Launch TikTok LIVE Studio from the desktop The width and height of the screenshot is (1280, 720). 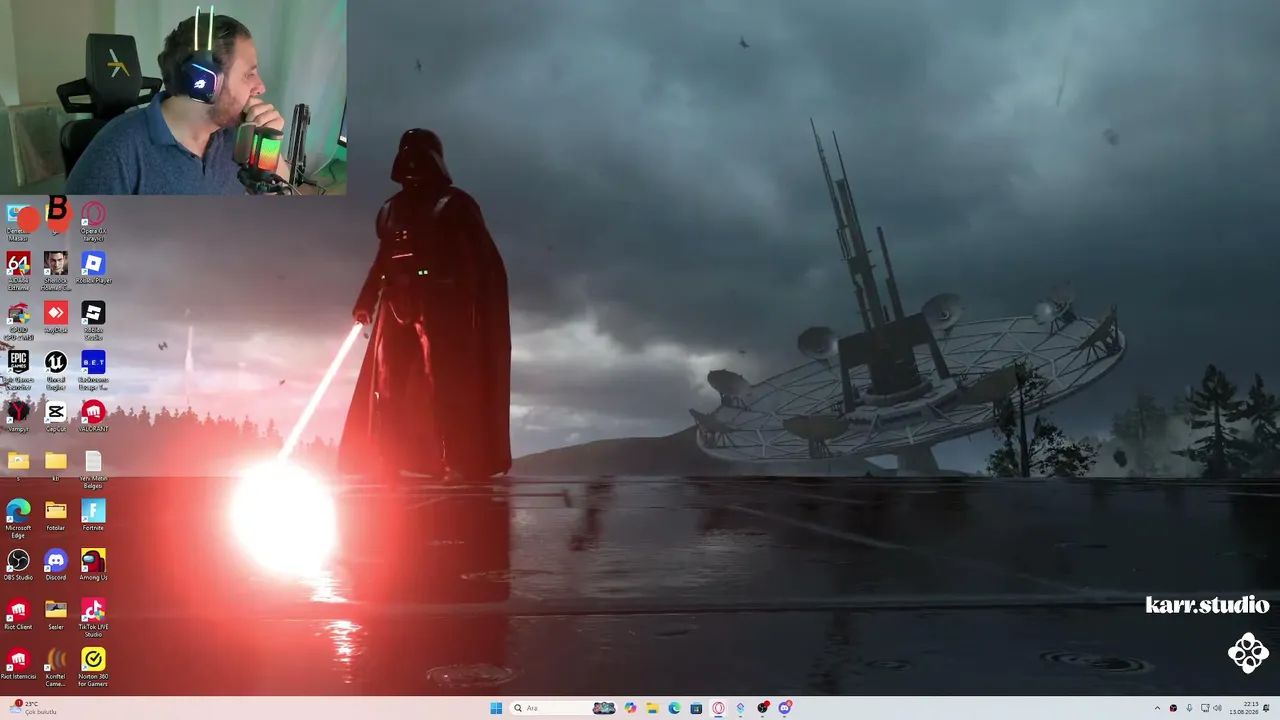93,618
